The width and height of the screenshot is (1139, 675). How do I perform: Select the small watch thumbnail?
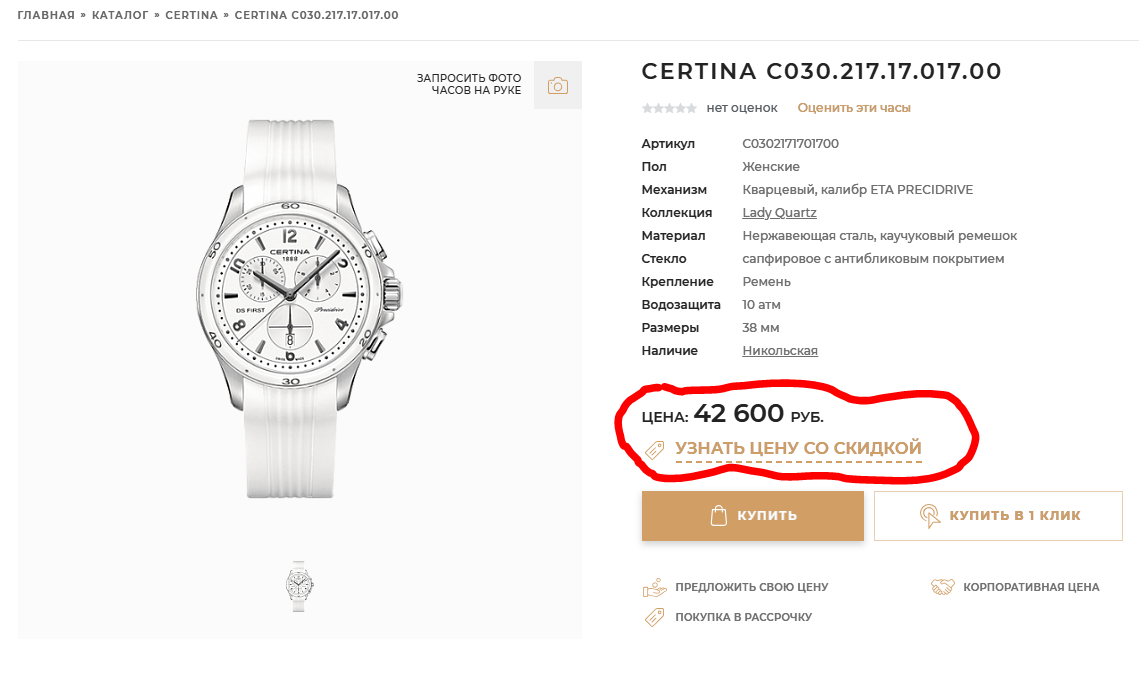pos(299,586)
